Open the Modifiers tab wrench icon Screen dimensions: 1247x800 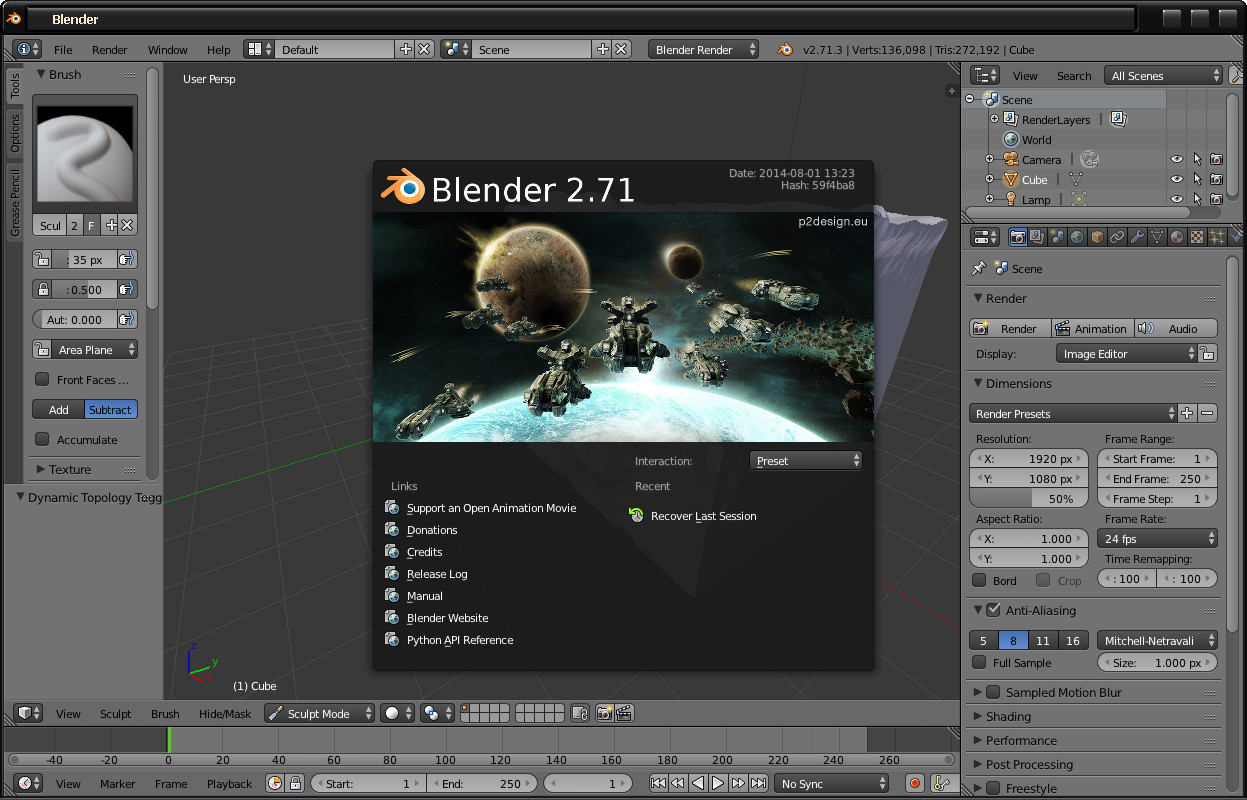point(1137,237)
